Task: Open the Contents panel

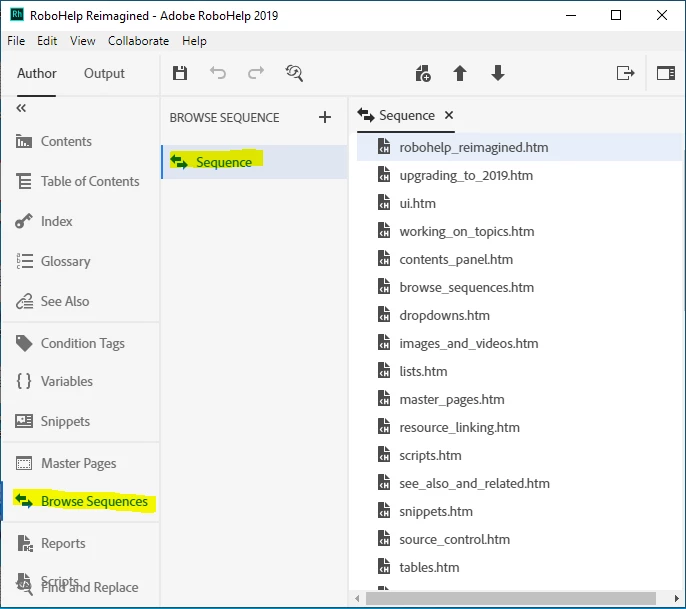Action: click(53, 141)
